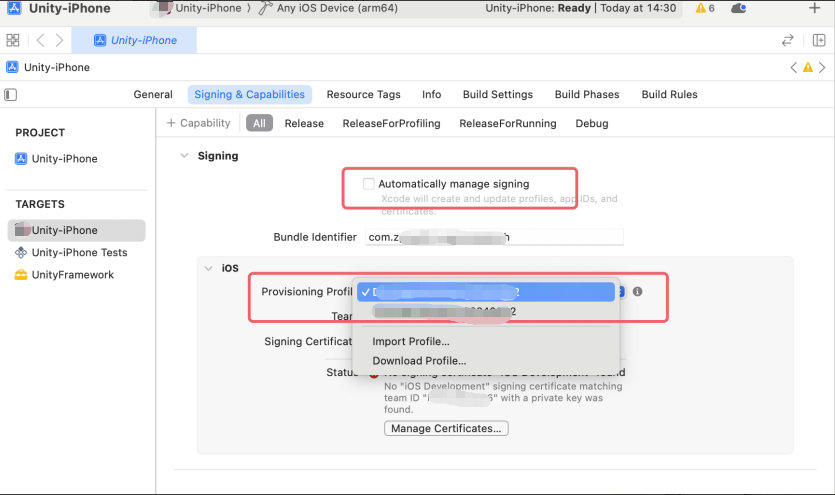
Task: Select the checked provisioning profile option
Action: 486,292
